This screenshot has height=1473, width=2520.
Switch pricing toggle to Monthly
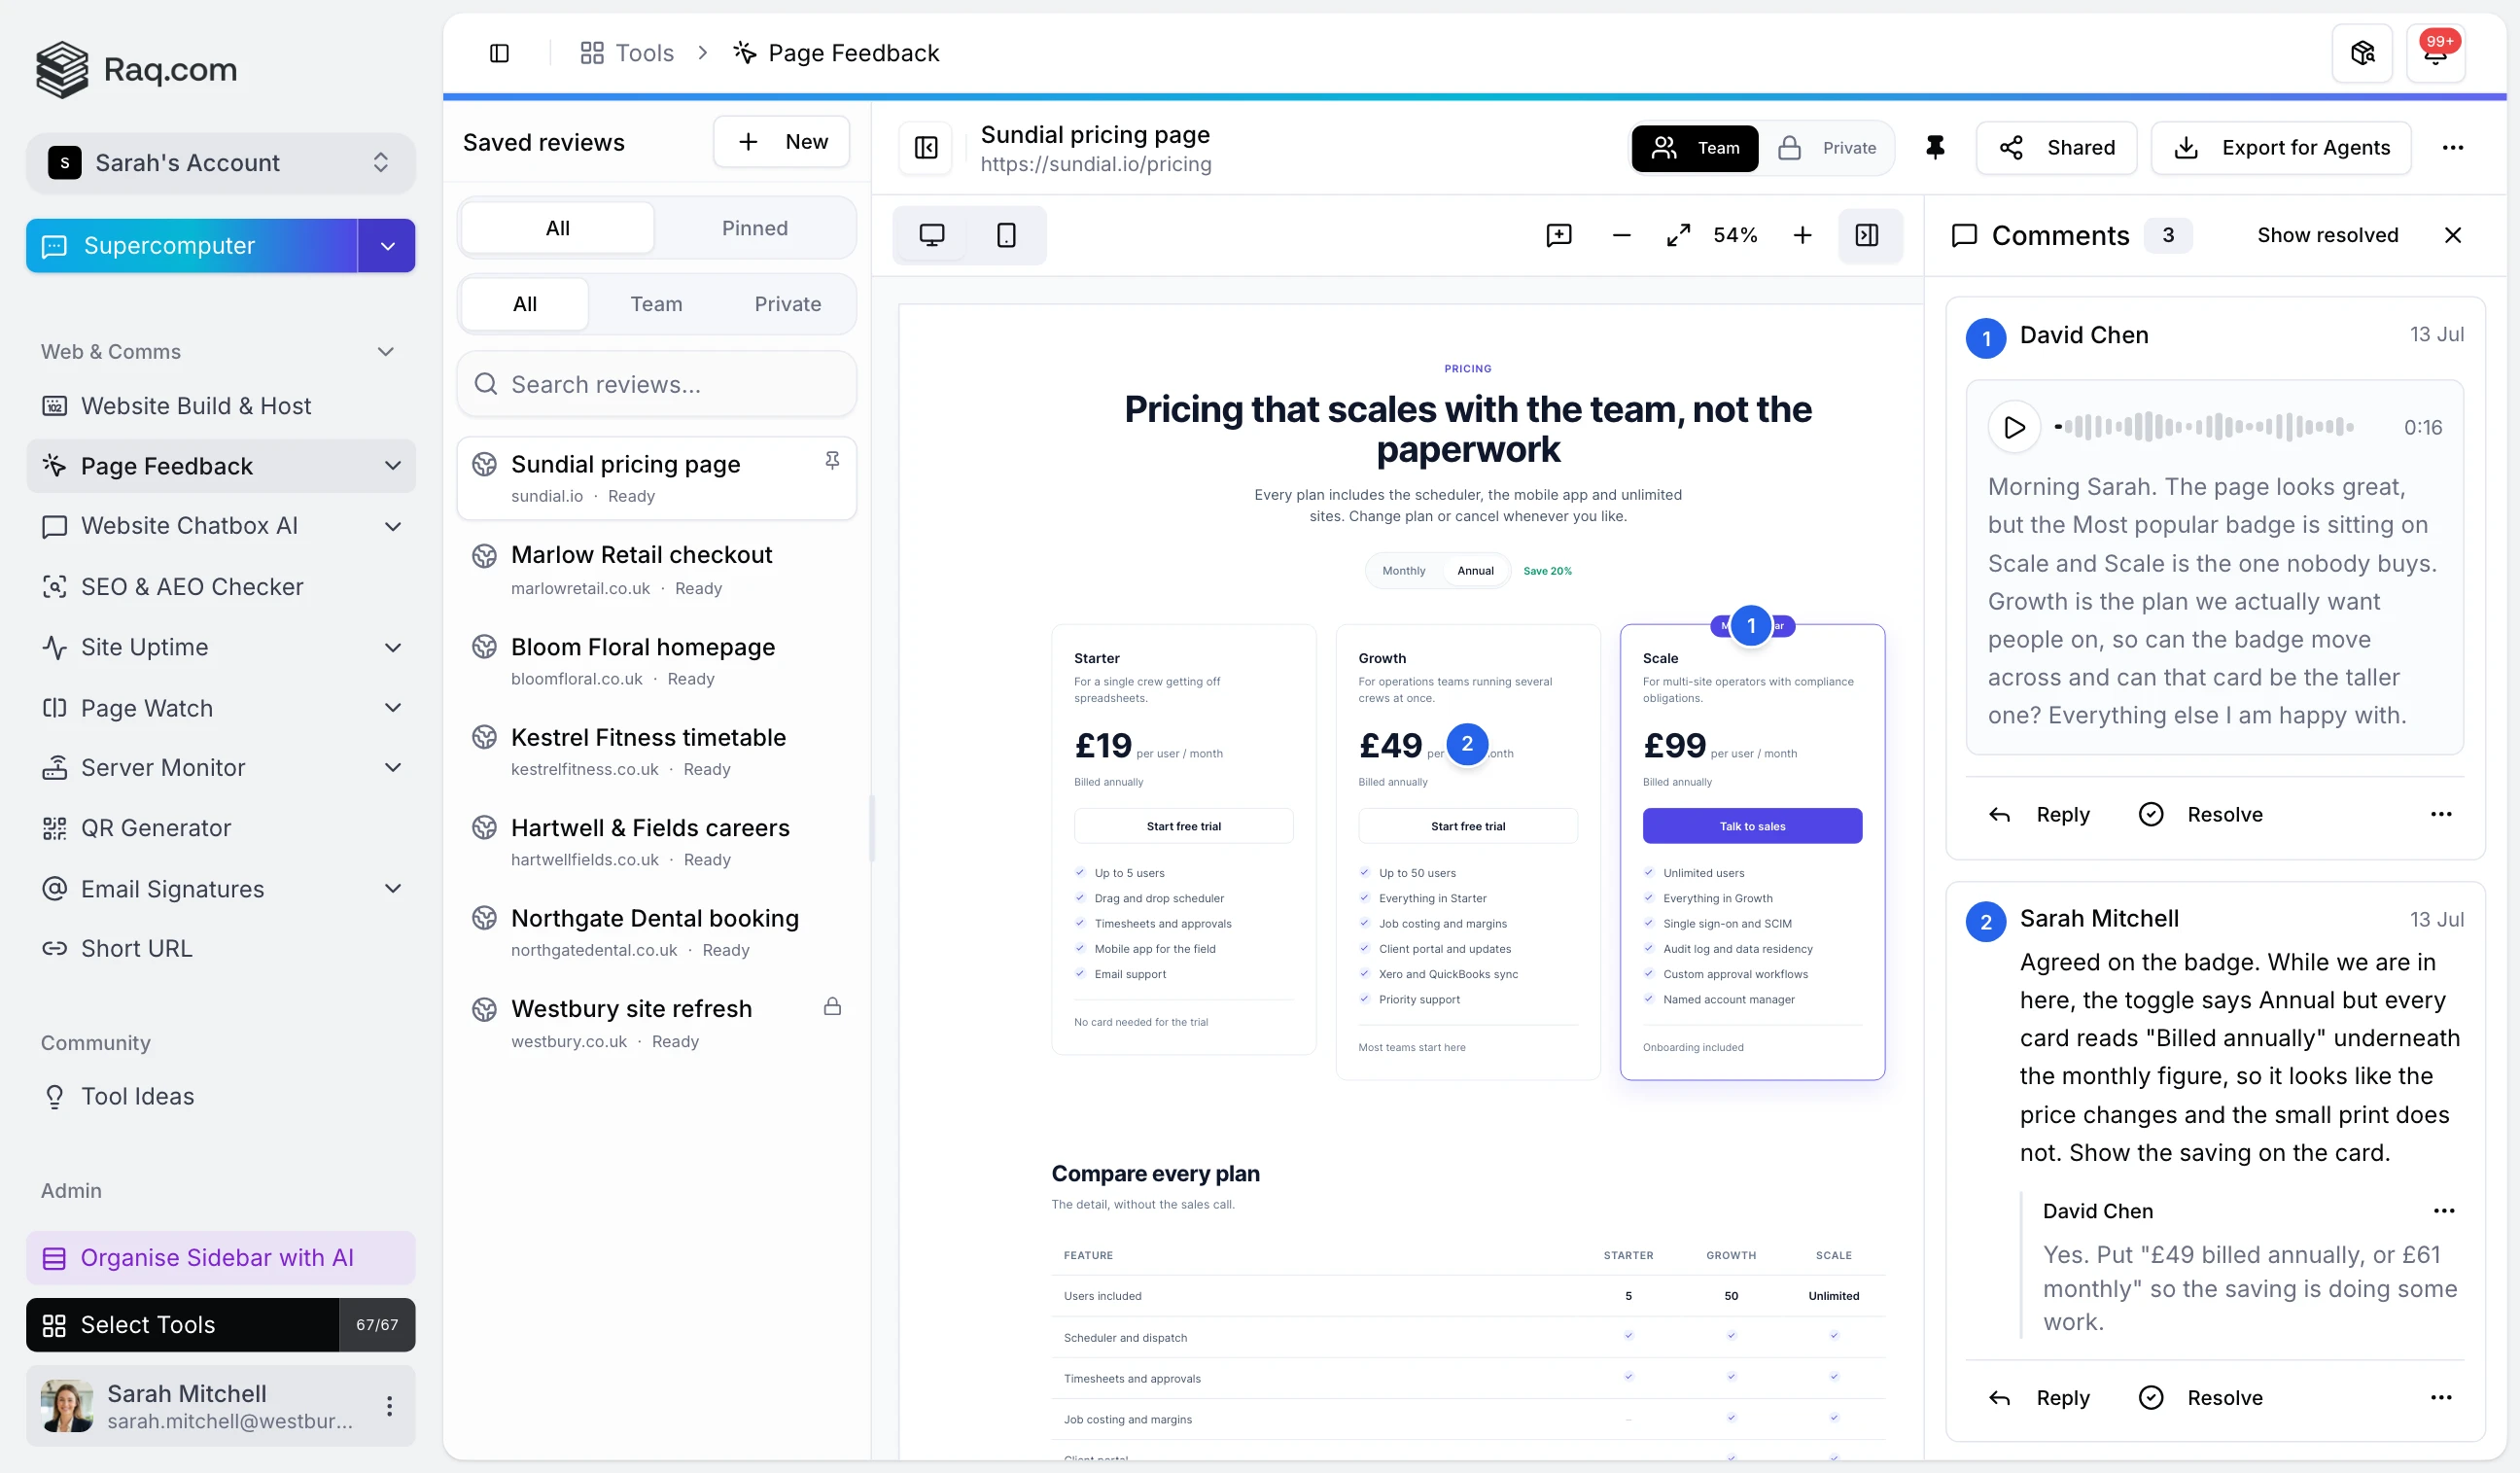[x=1403, y=571]
